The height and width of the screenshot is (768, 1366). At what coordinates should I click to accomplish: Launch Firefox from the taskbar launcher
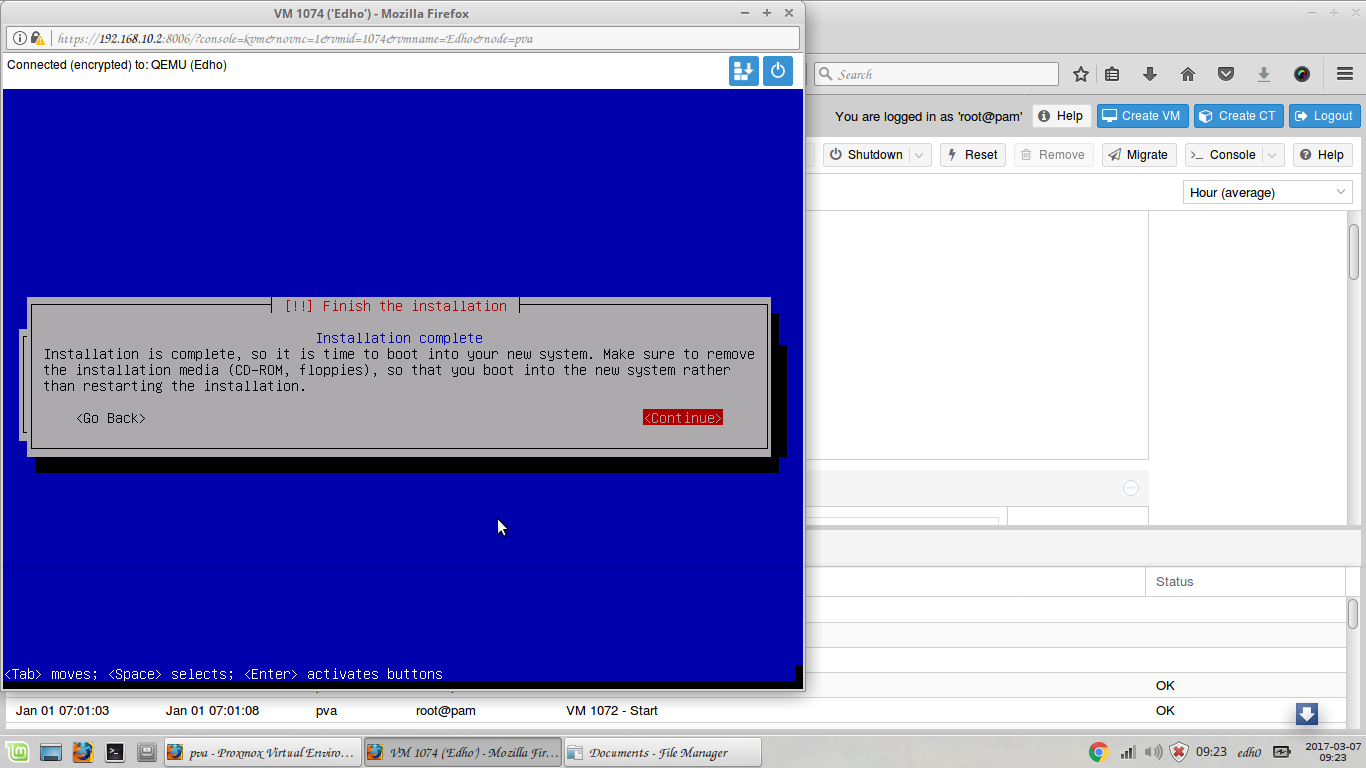coord(83,752)
